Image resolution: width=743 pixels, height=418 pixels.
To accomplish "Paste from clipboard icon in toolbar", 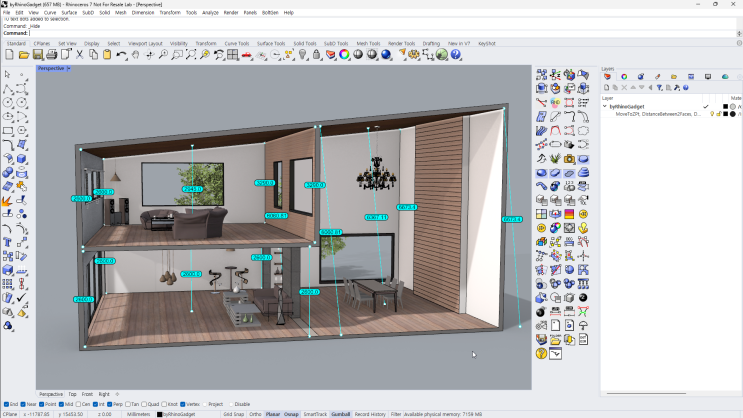I will pyautogui.click(x=107, y=55).
